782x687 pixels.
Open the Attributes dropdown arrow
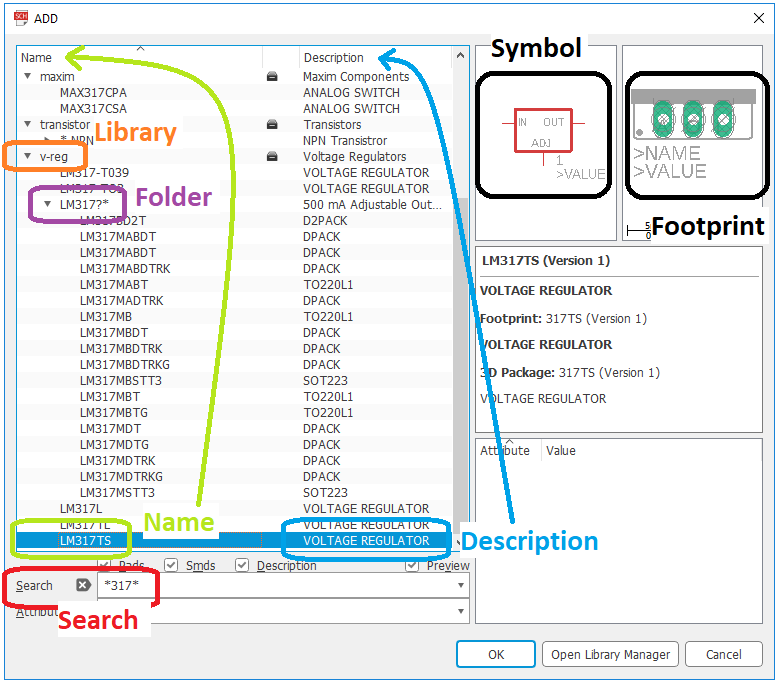click(x=461, y=611)
